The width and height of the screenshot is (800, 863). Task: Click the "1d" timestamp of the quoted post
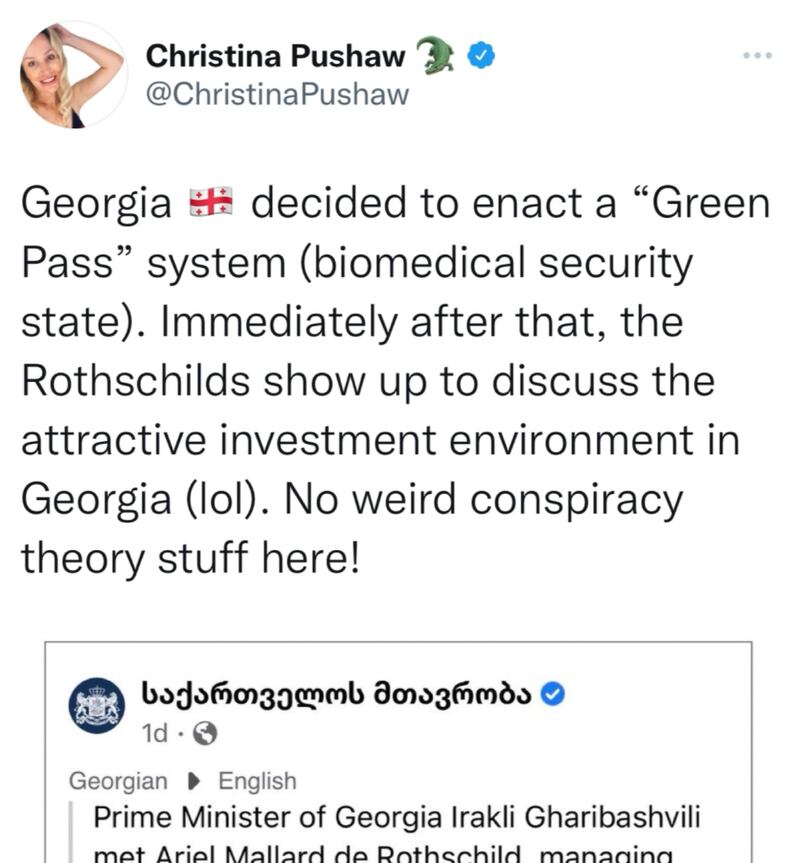155,734
